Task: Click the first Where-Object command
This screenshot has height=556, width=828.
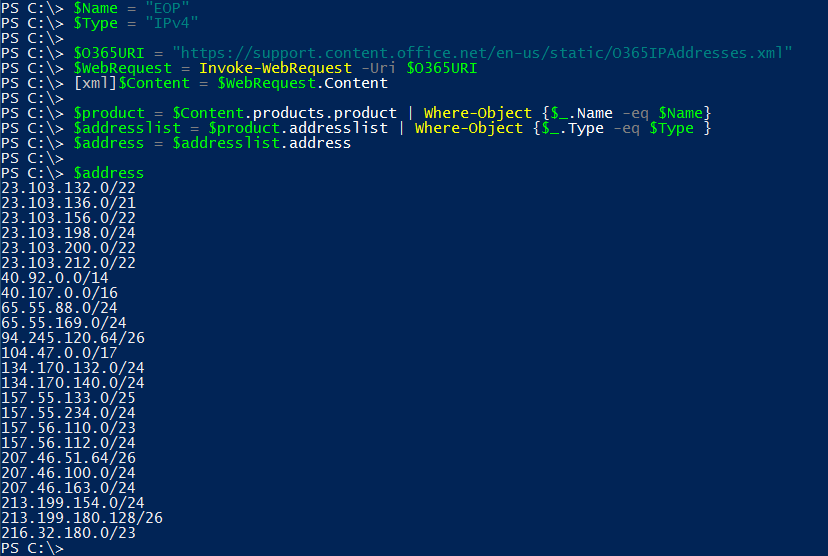Action: pyautogui.click(x=477, y=113)
